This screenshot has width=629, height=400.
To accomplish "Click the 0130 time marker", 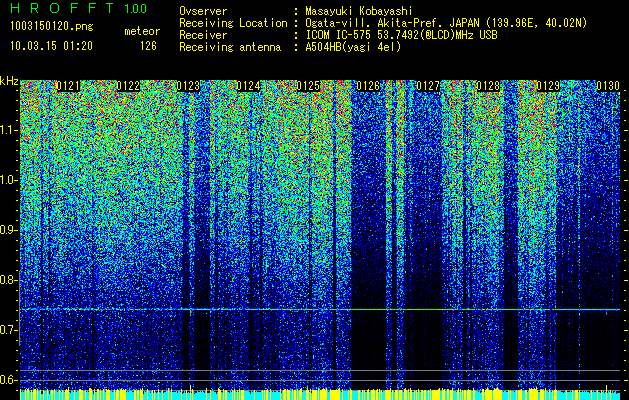I will click(x=608, y=86).
